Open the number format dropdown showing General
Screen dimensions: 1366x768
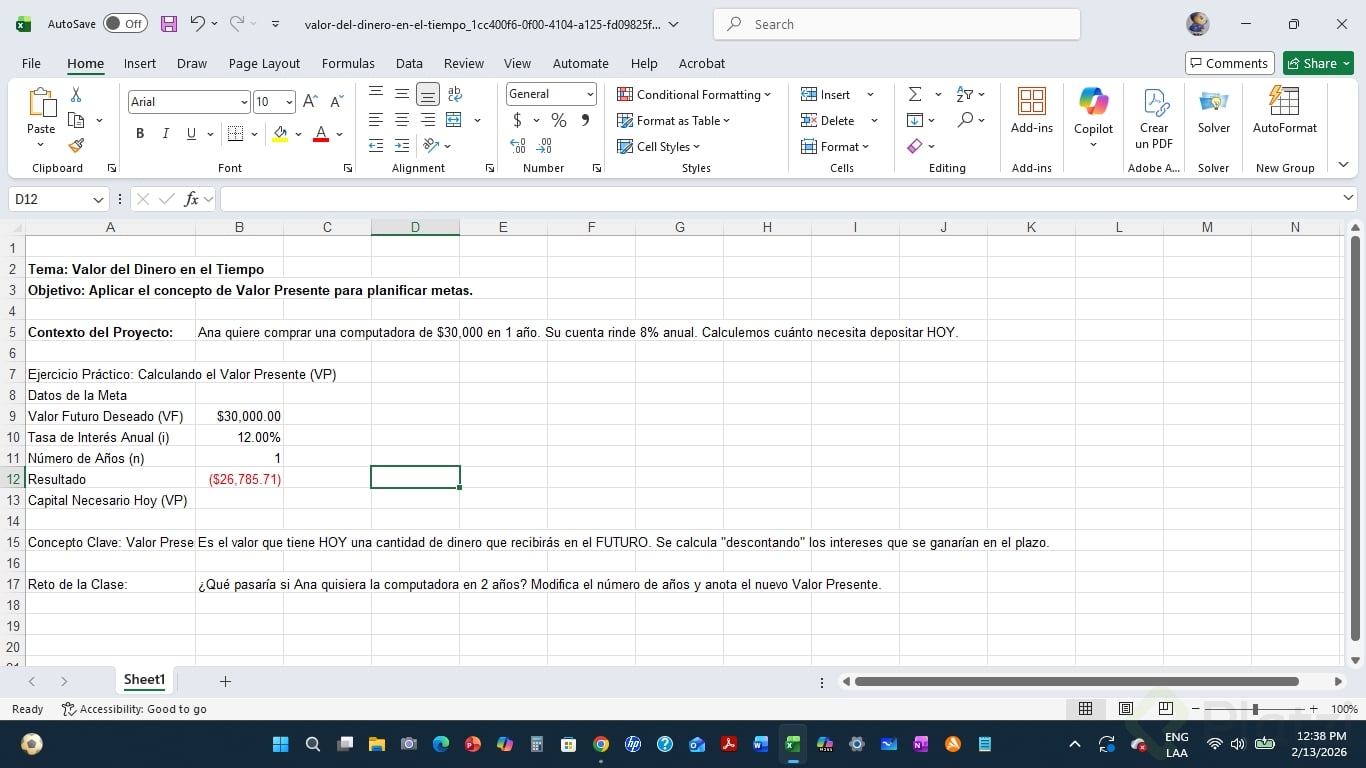tap(590, 94)
